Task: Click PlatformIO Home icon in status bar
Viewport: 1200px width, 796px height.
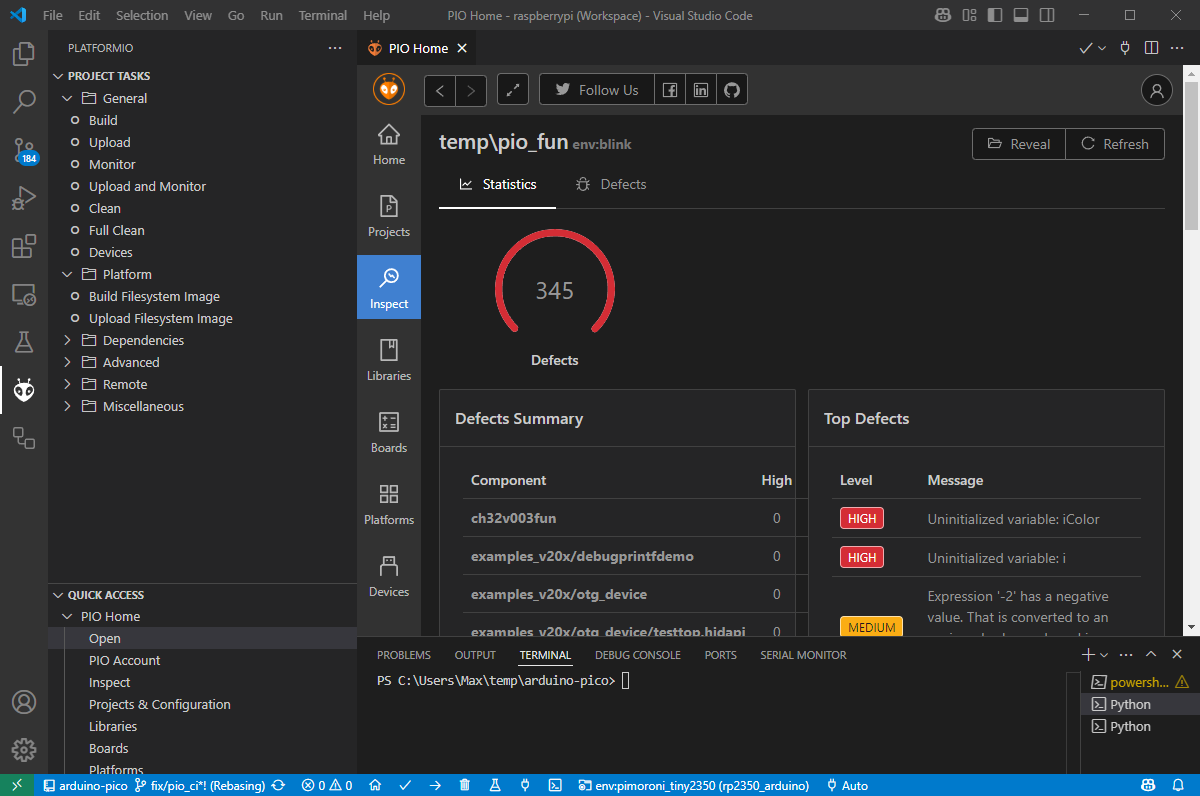Action: tap(375, 786)
